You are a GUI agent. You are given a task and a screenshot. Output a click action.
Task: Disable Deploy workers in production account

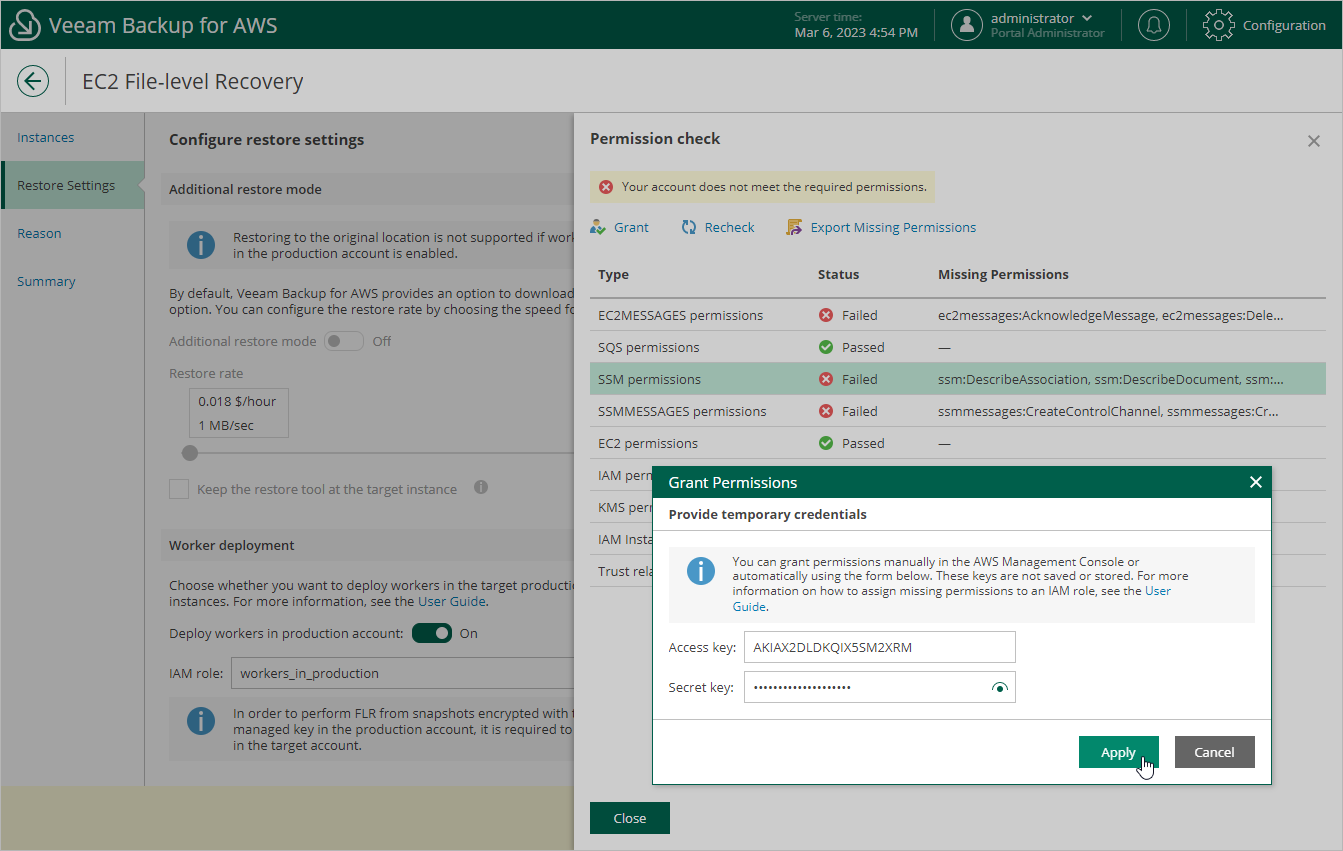[431, 633]
